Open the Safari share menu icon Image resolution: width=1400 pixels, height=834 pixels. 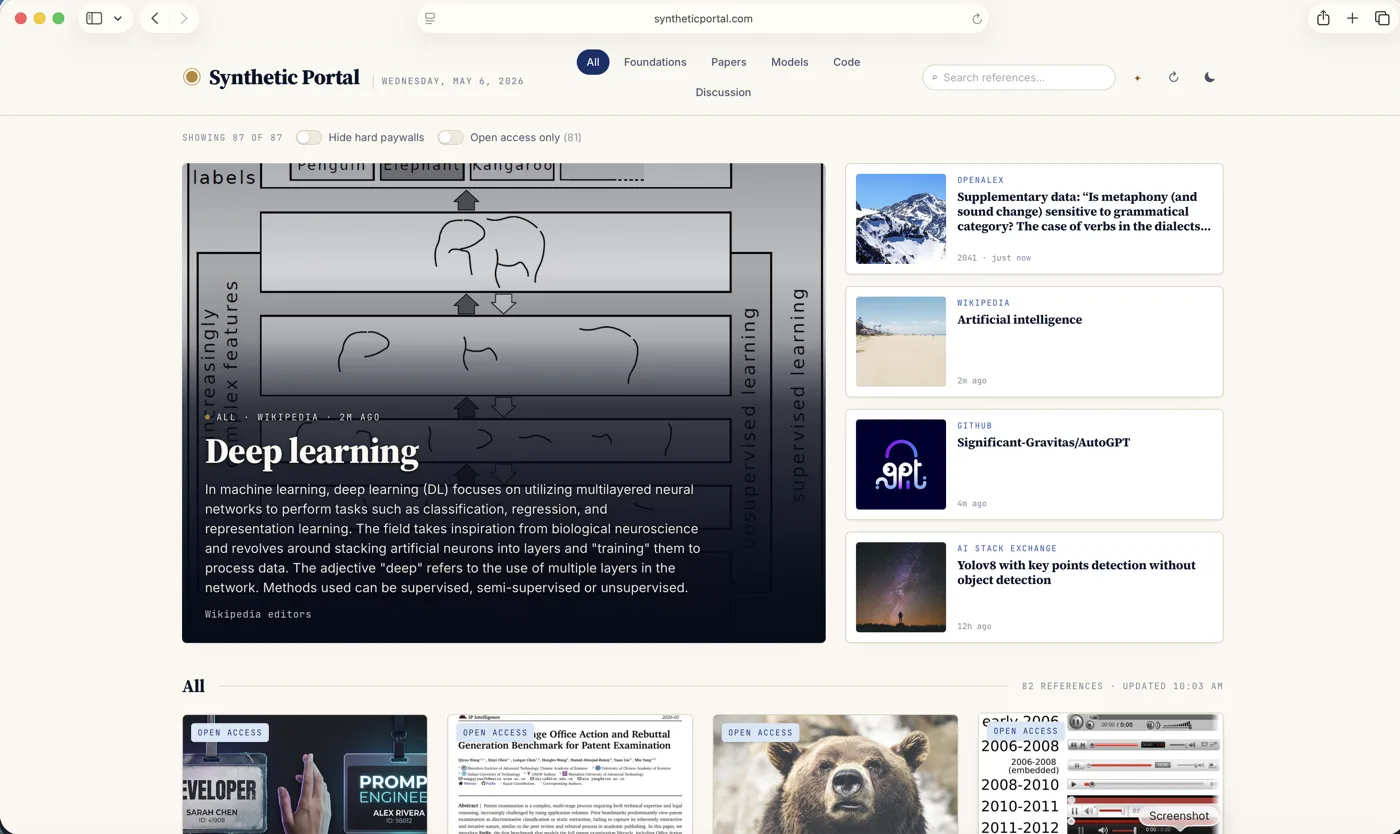pyautogui.click(x=1323, y=18)
